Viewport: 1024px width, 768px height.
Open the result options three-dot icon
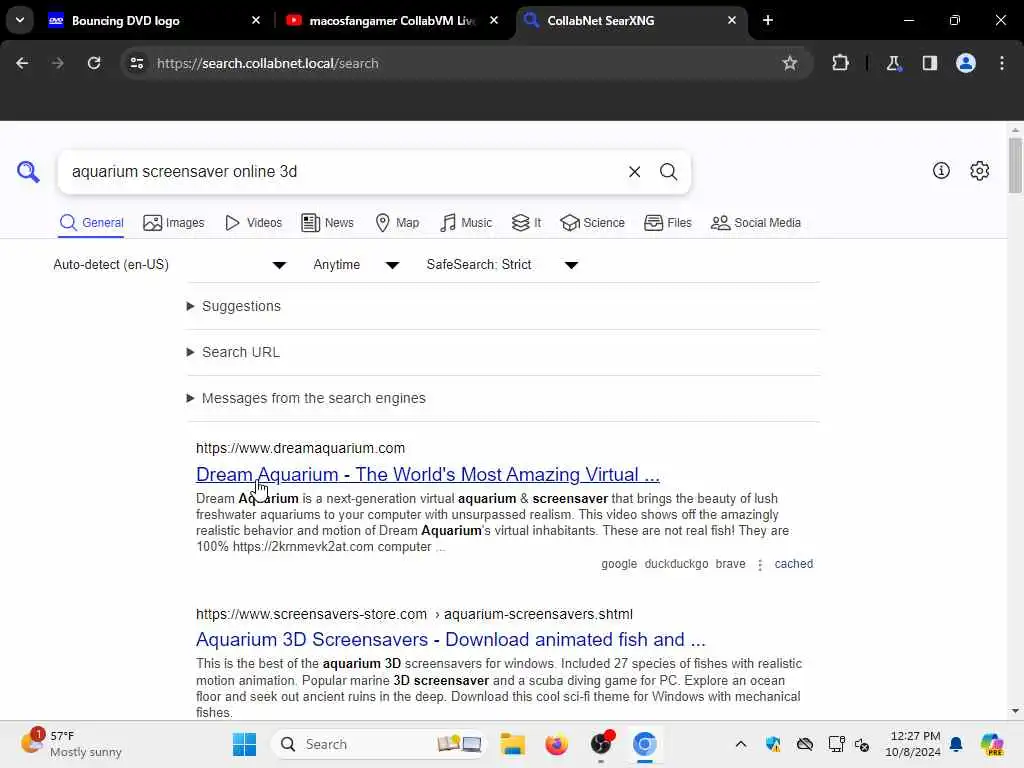760,564
